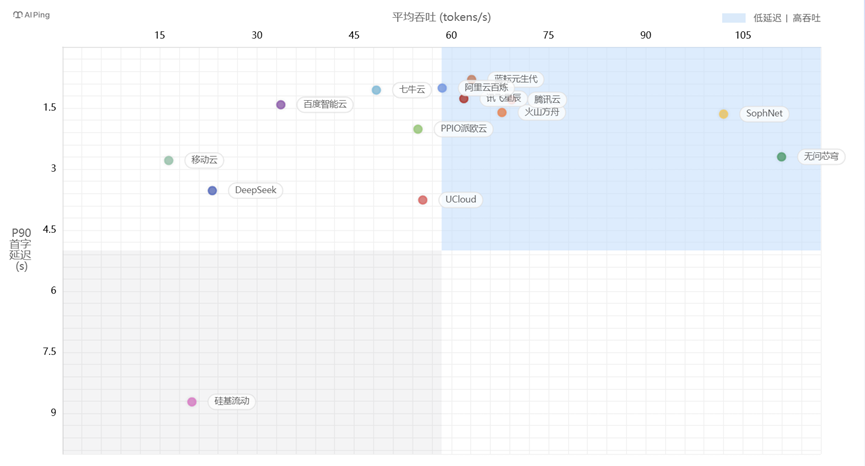Select the yellow SophNet data point
Screen dimensions: 865x466
(x=723, y=114)
